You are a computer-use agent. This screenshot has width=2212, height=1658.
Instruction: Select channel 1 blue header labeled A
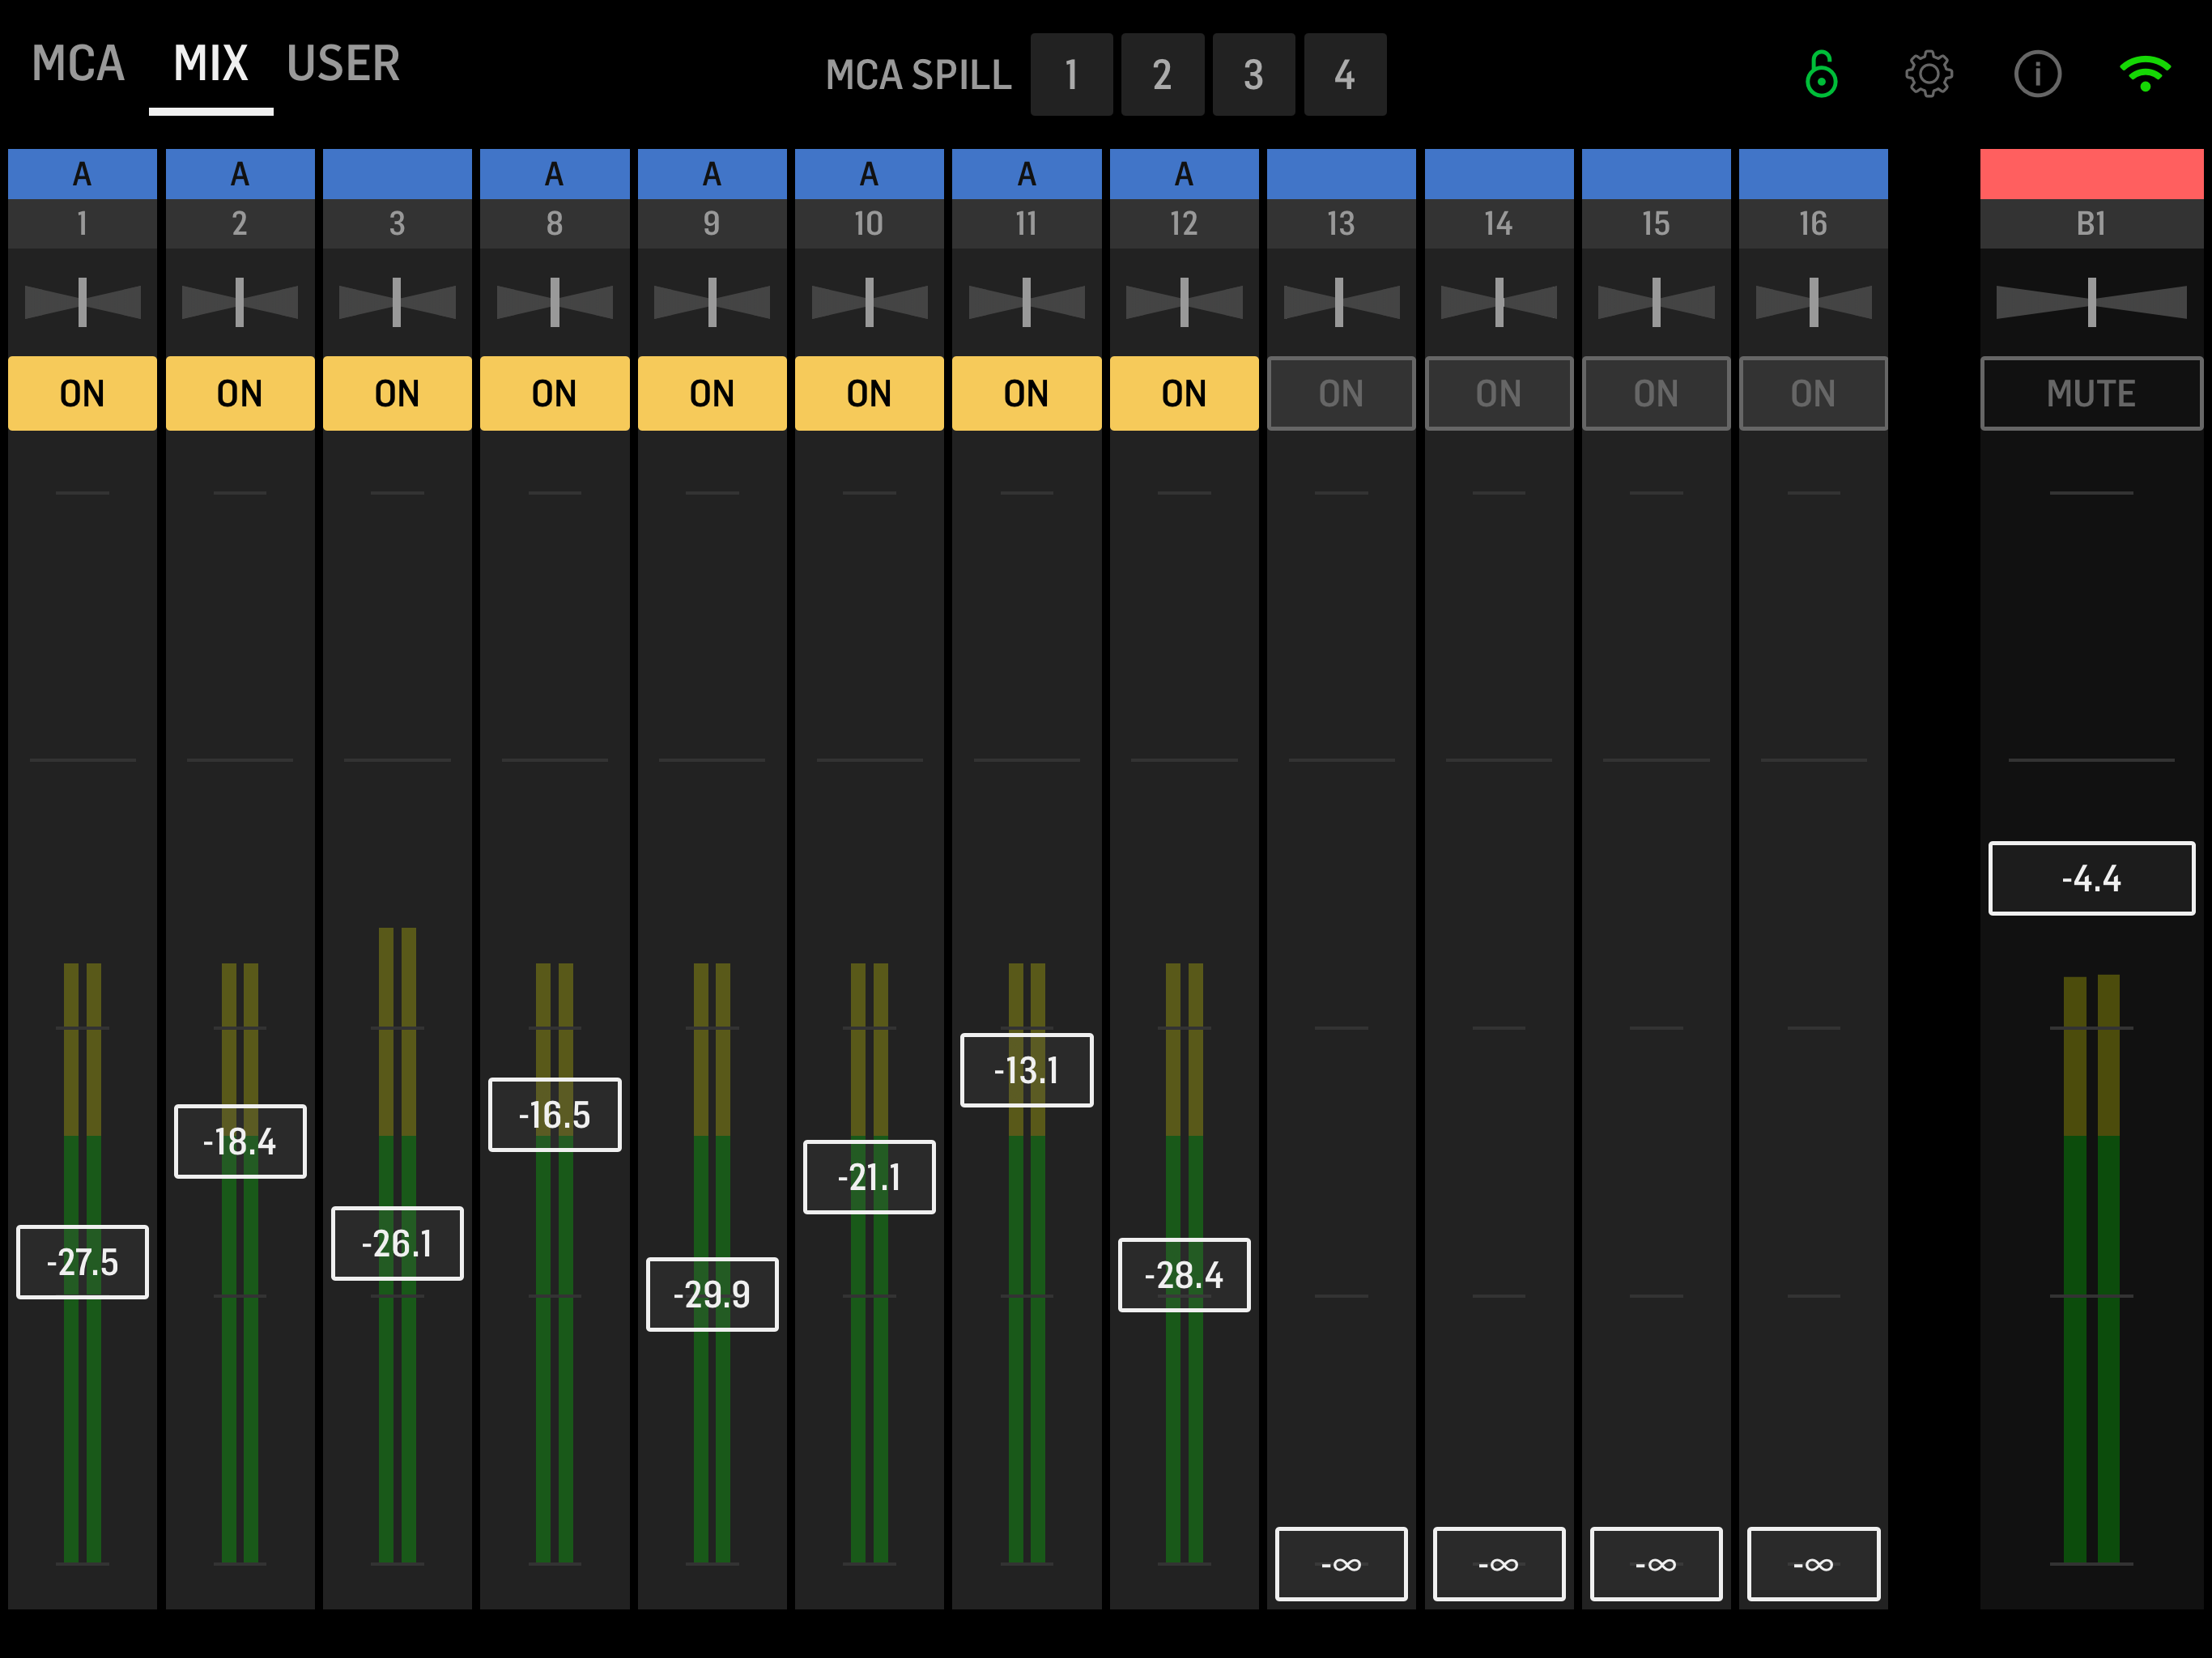click(x=82, y=174)
